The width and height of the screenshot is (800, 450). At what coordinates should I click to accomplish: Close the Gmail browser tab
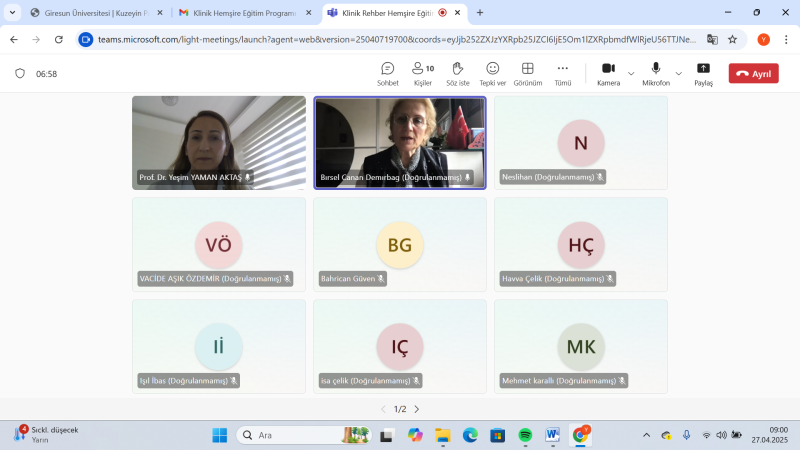coord(309,13)
